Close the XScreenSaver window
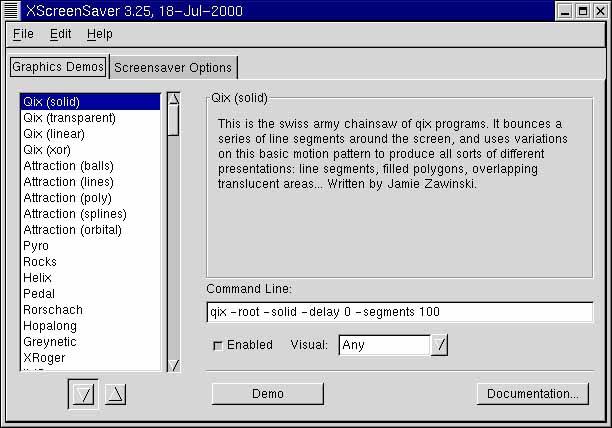The image size is (612, 428). (x=599, y=10)
